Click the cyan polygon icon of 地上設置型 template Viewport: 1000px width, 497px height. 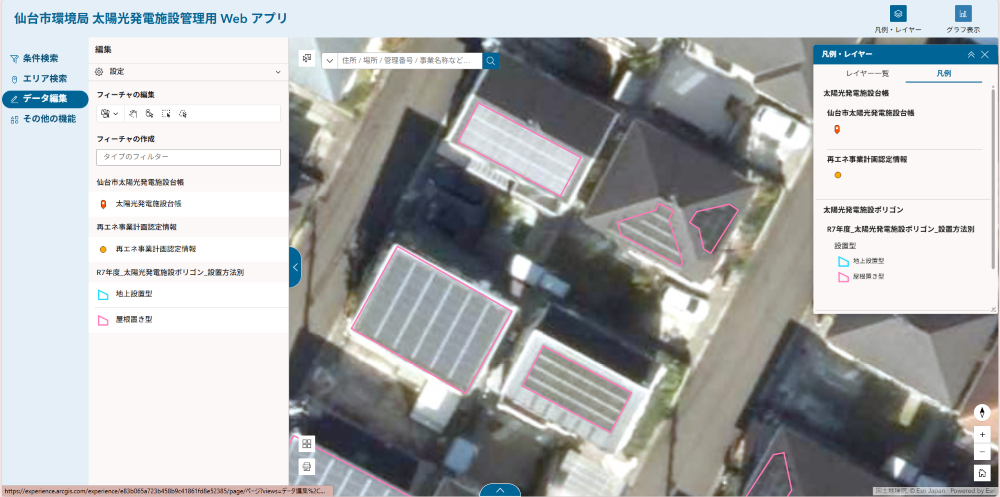(x=103, y=295)
